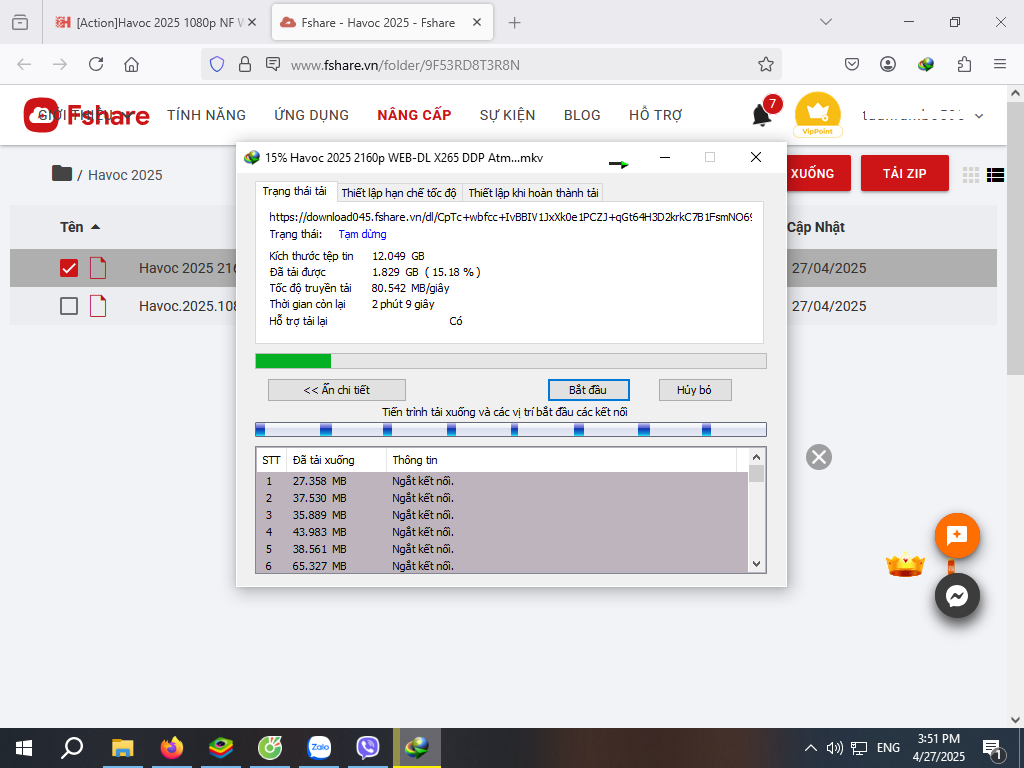This screenshot has height=768, width=1024.
Task: Open Zalo from the taskbar
Action: (319, 747)
